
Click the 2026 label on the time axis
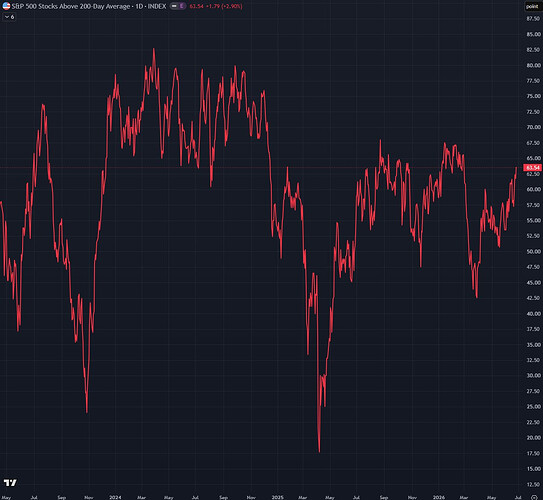[439, 497]
